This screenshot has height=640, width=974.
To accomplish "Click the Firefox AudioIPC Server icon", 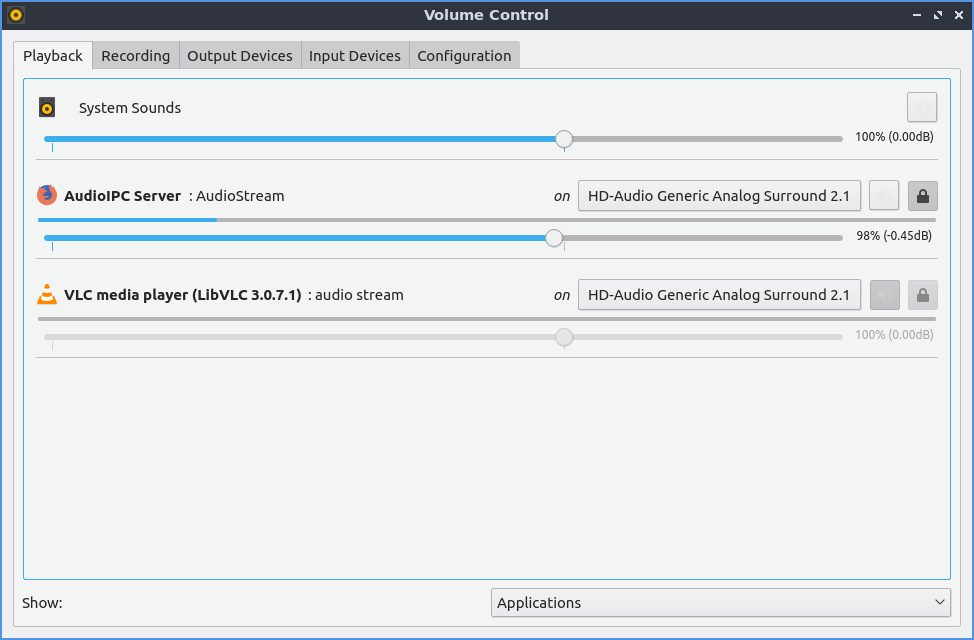I will 47,195.
